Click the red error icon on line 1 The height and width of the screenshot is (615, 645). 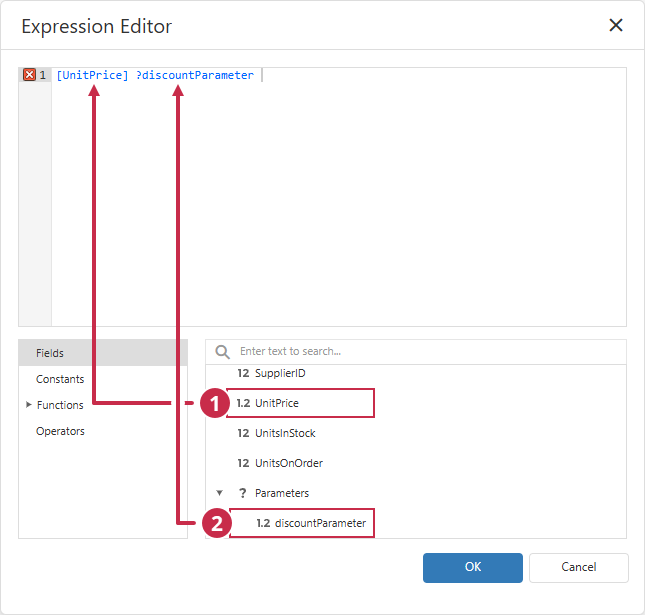click(x=29, y=75)
